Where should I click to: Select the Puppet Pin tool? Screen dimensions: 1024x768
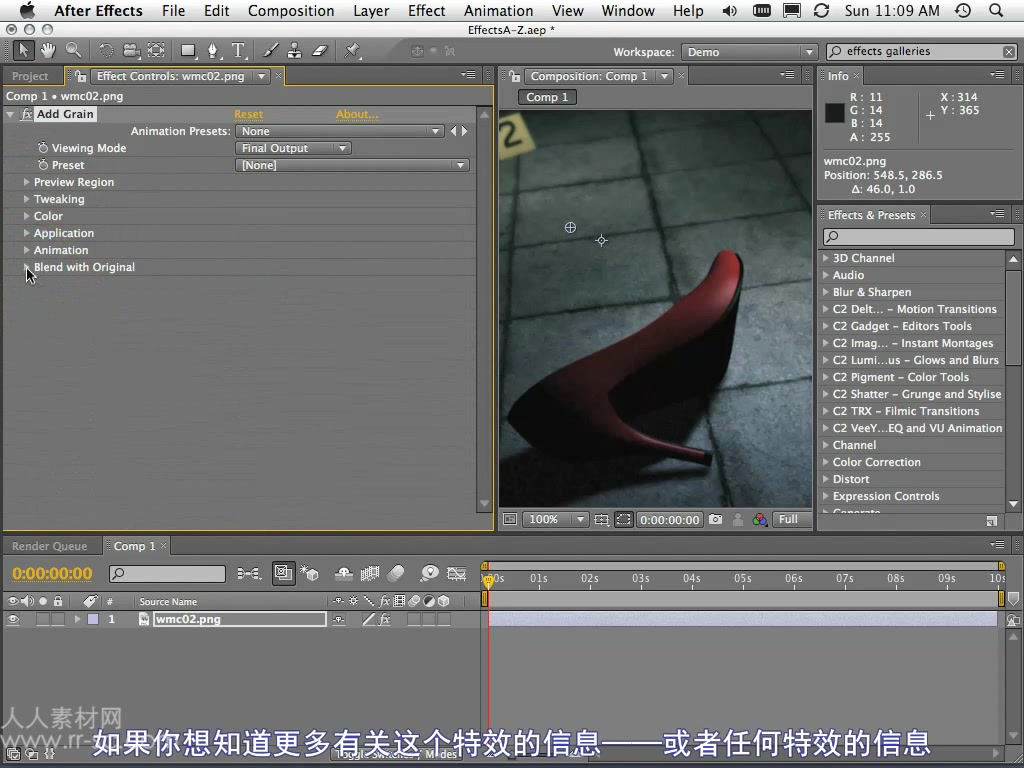pyautogui.click(x=352, y=50)
